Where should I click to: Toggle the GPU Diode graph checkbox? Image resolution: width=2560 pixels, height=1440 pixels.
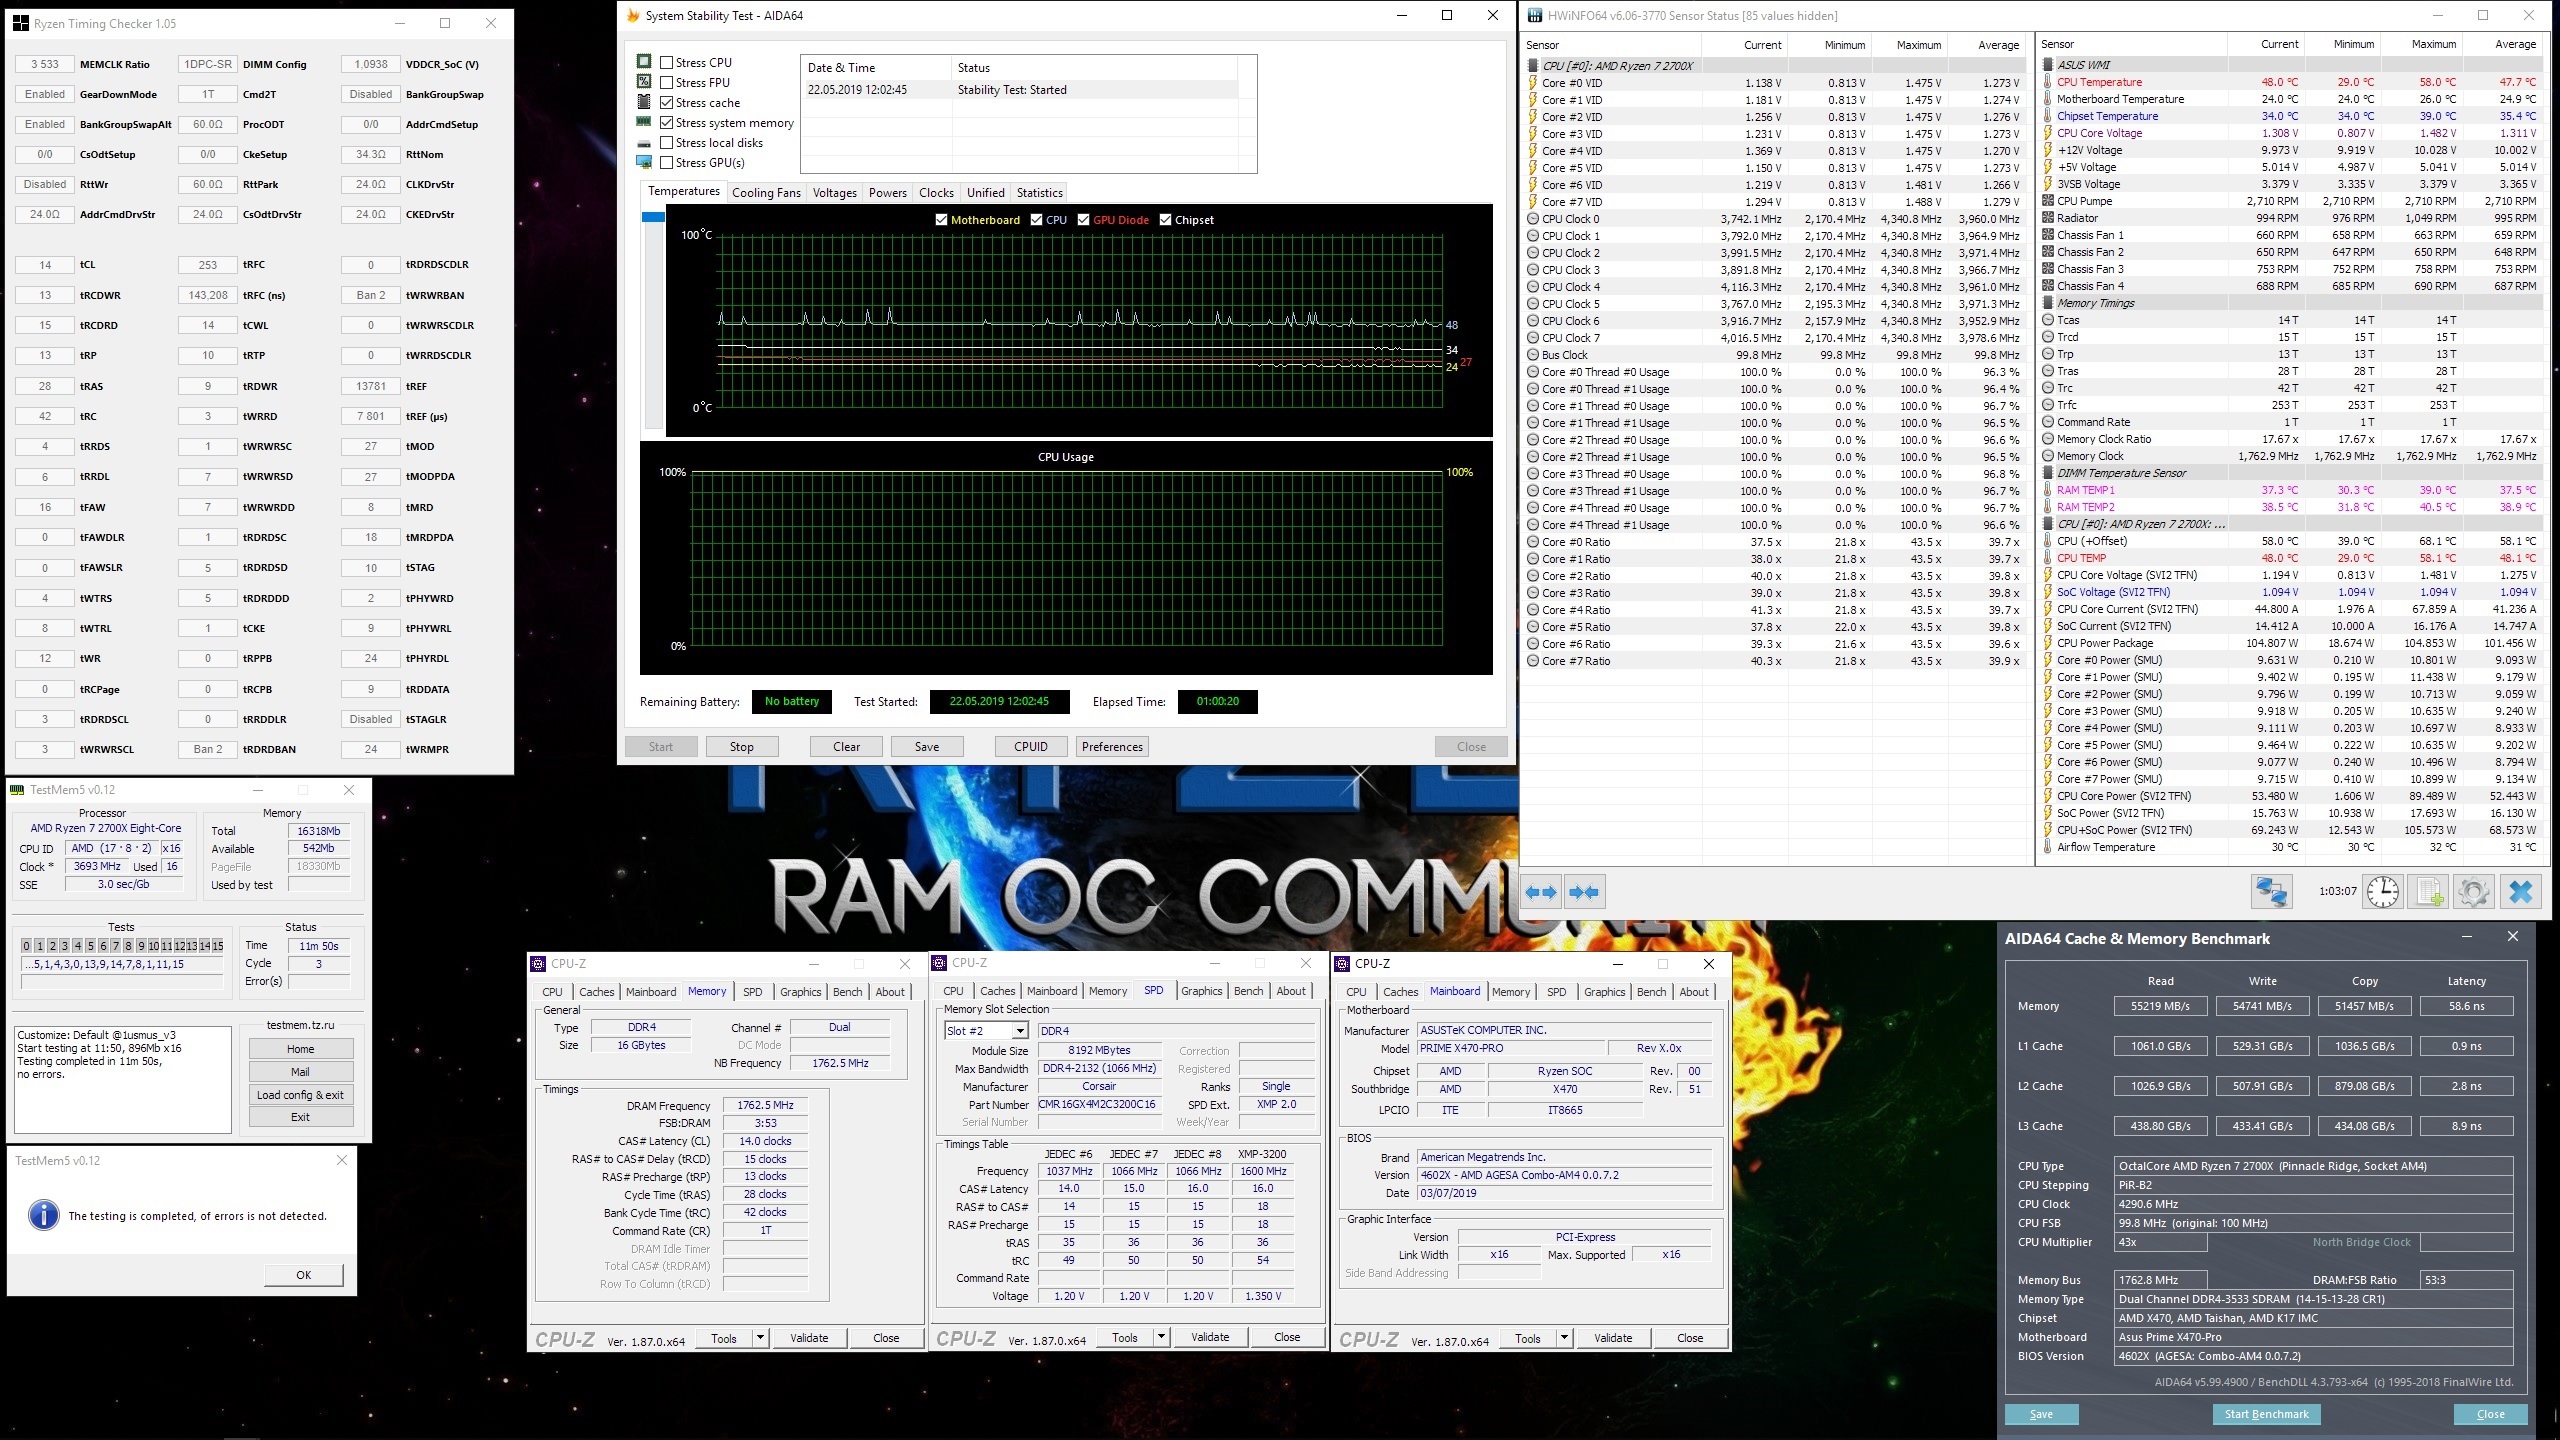pos(1083,220)
